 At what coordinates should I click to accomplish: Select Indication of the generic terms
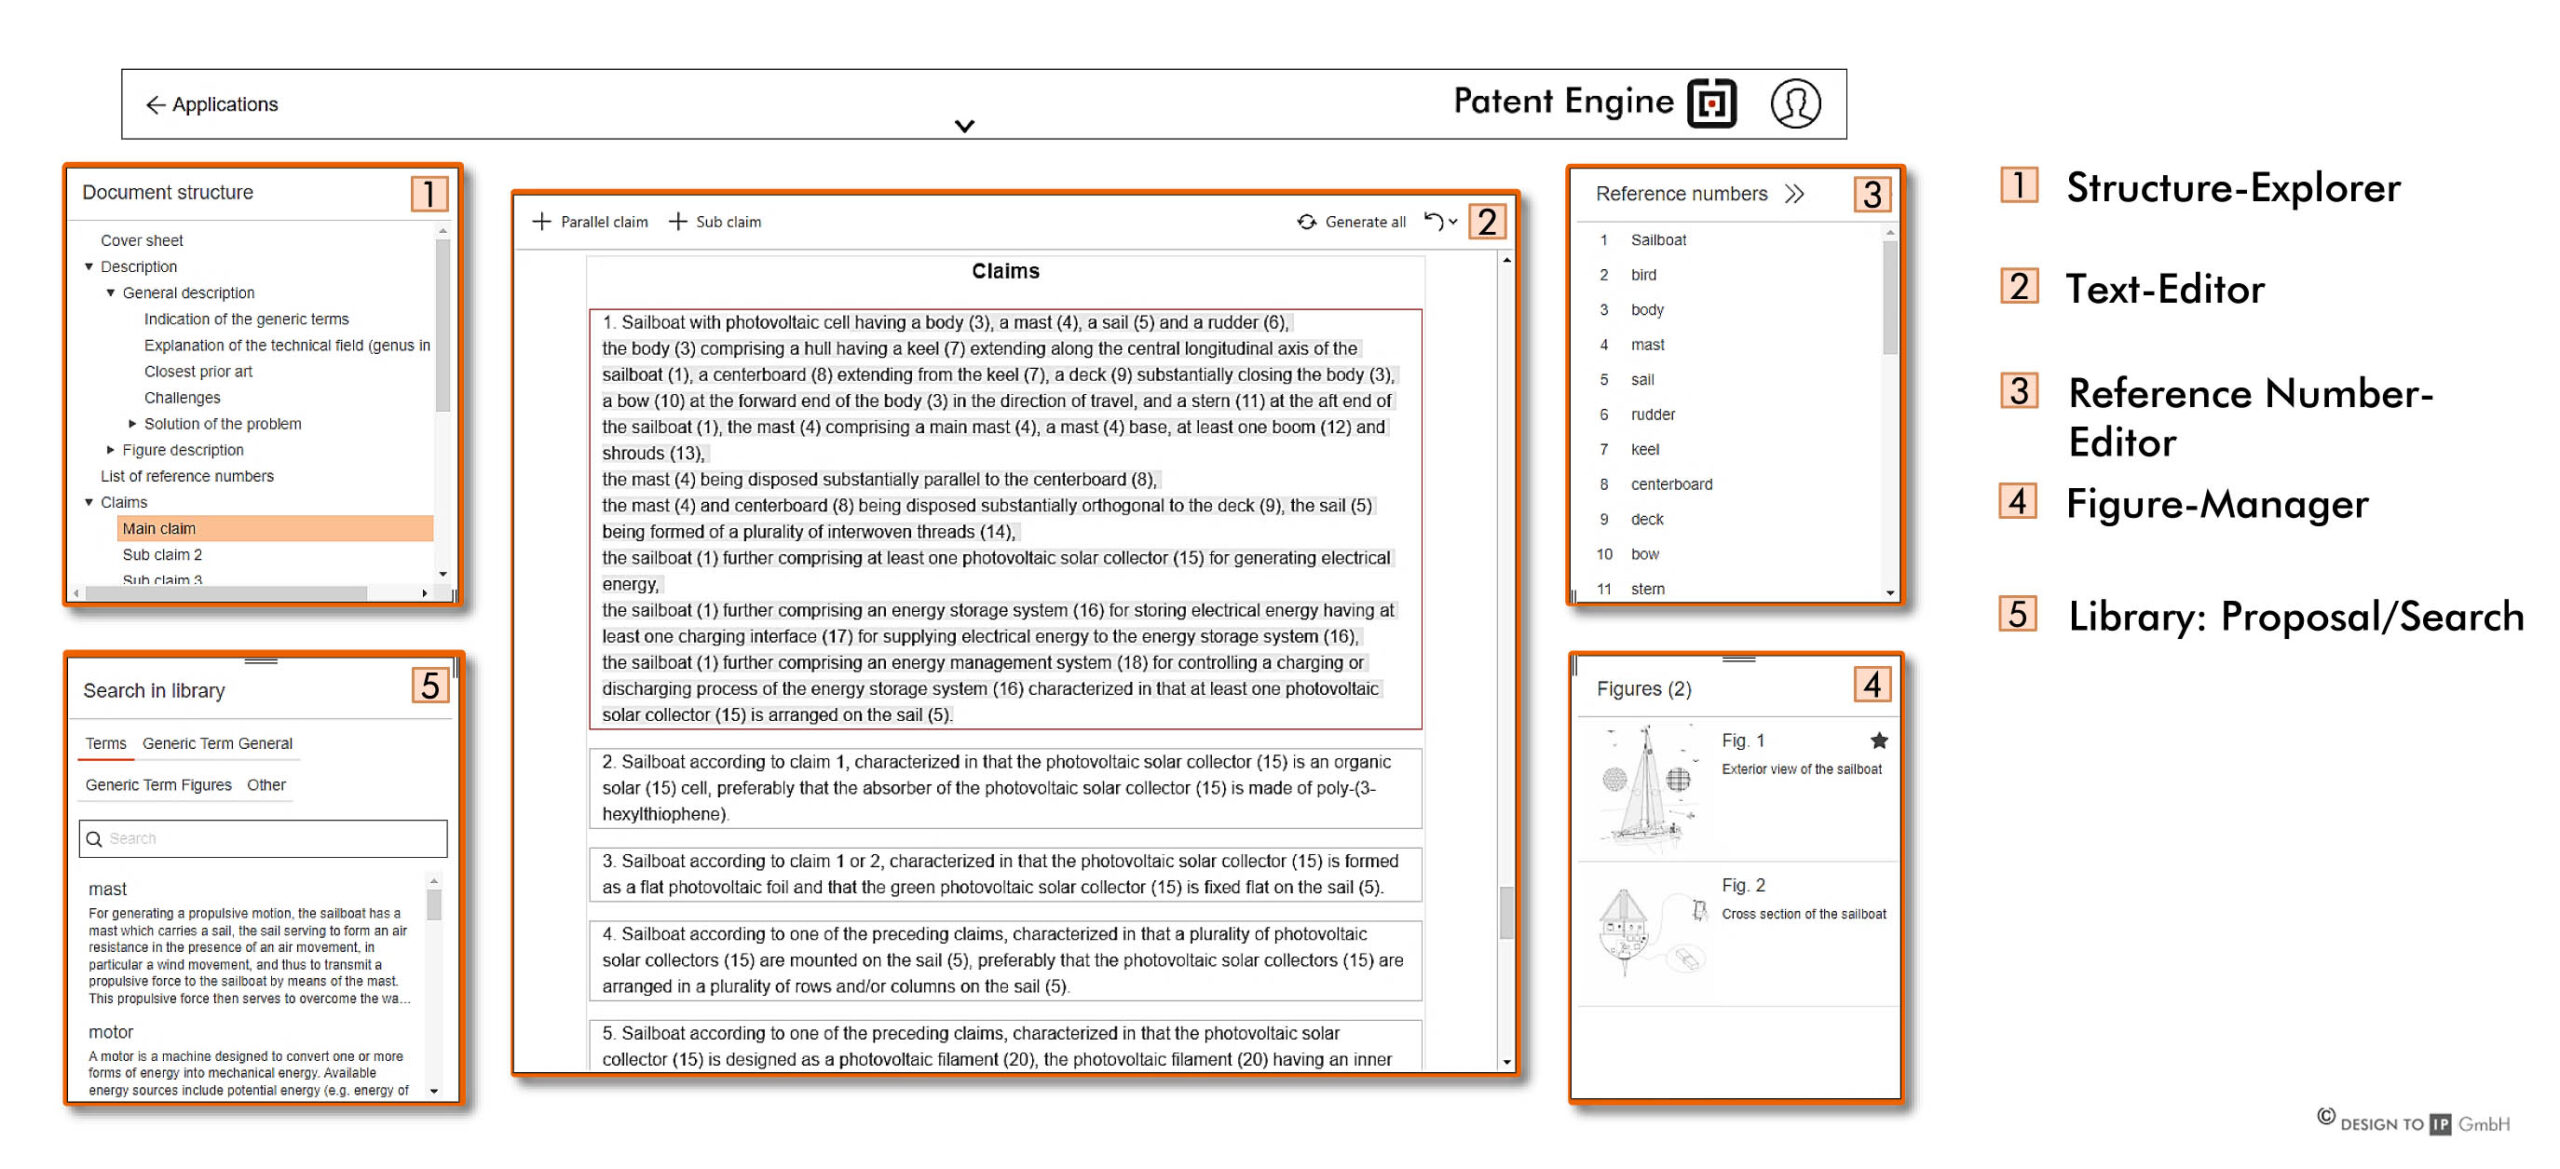tap(246, 319)
